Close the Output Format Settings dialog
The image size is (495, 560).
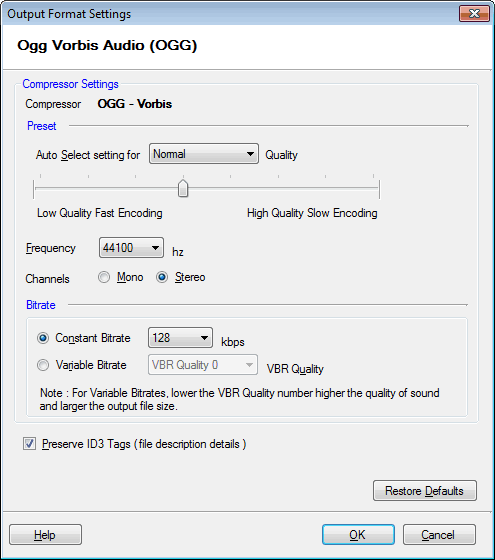tap(474, 14)
